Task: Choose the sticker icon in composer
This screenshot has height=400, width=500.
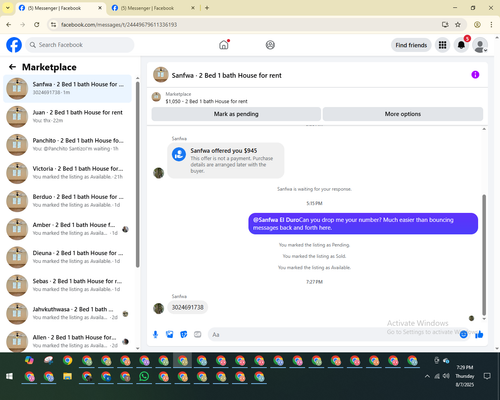Action: click(x=184, y=334)
